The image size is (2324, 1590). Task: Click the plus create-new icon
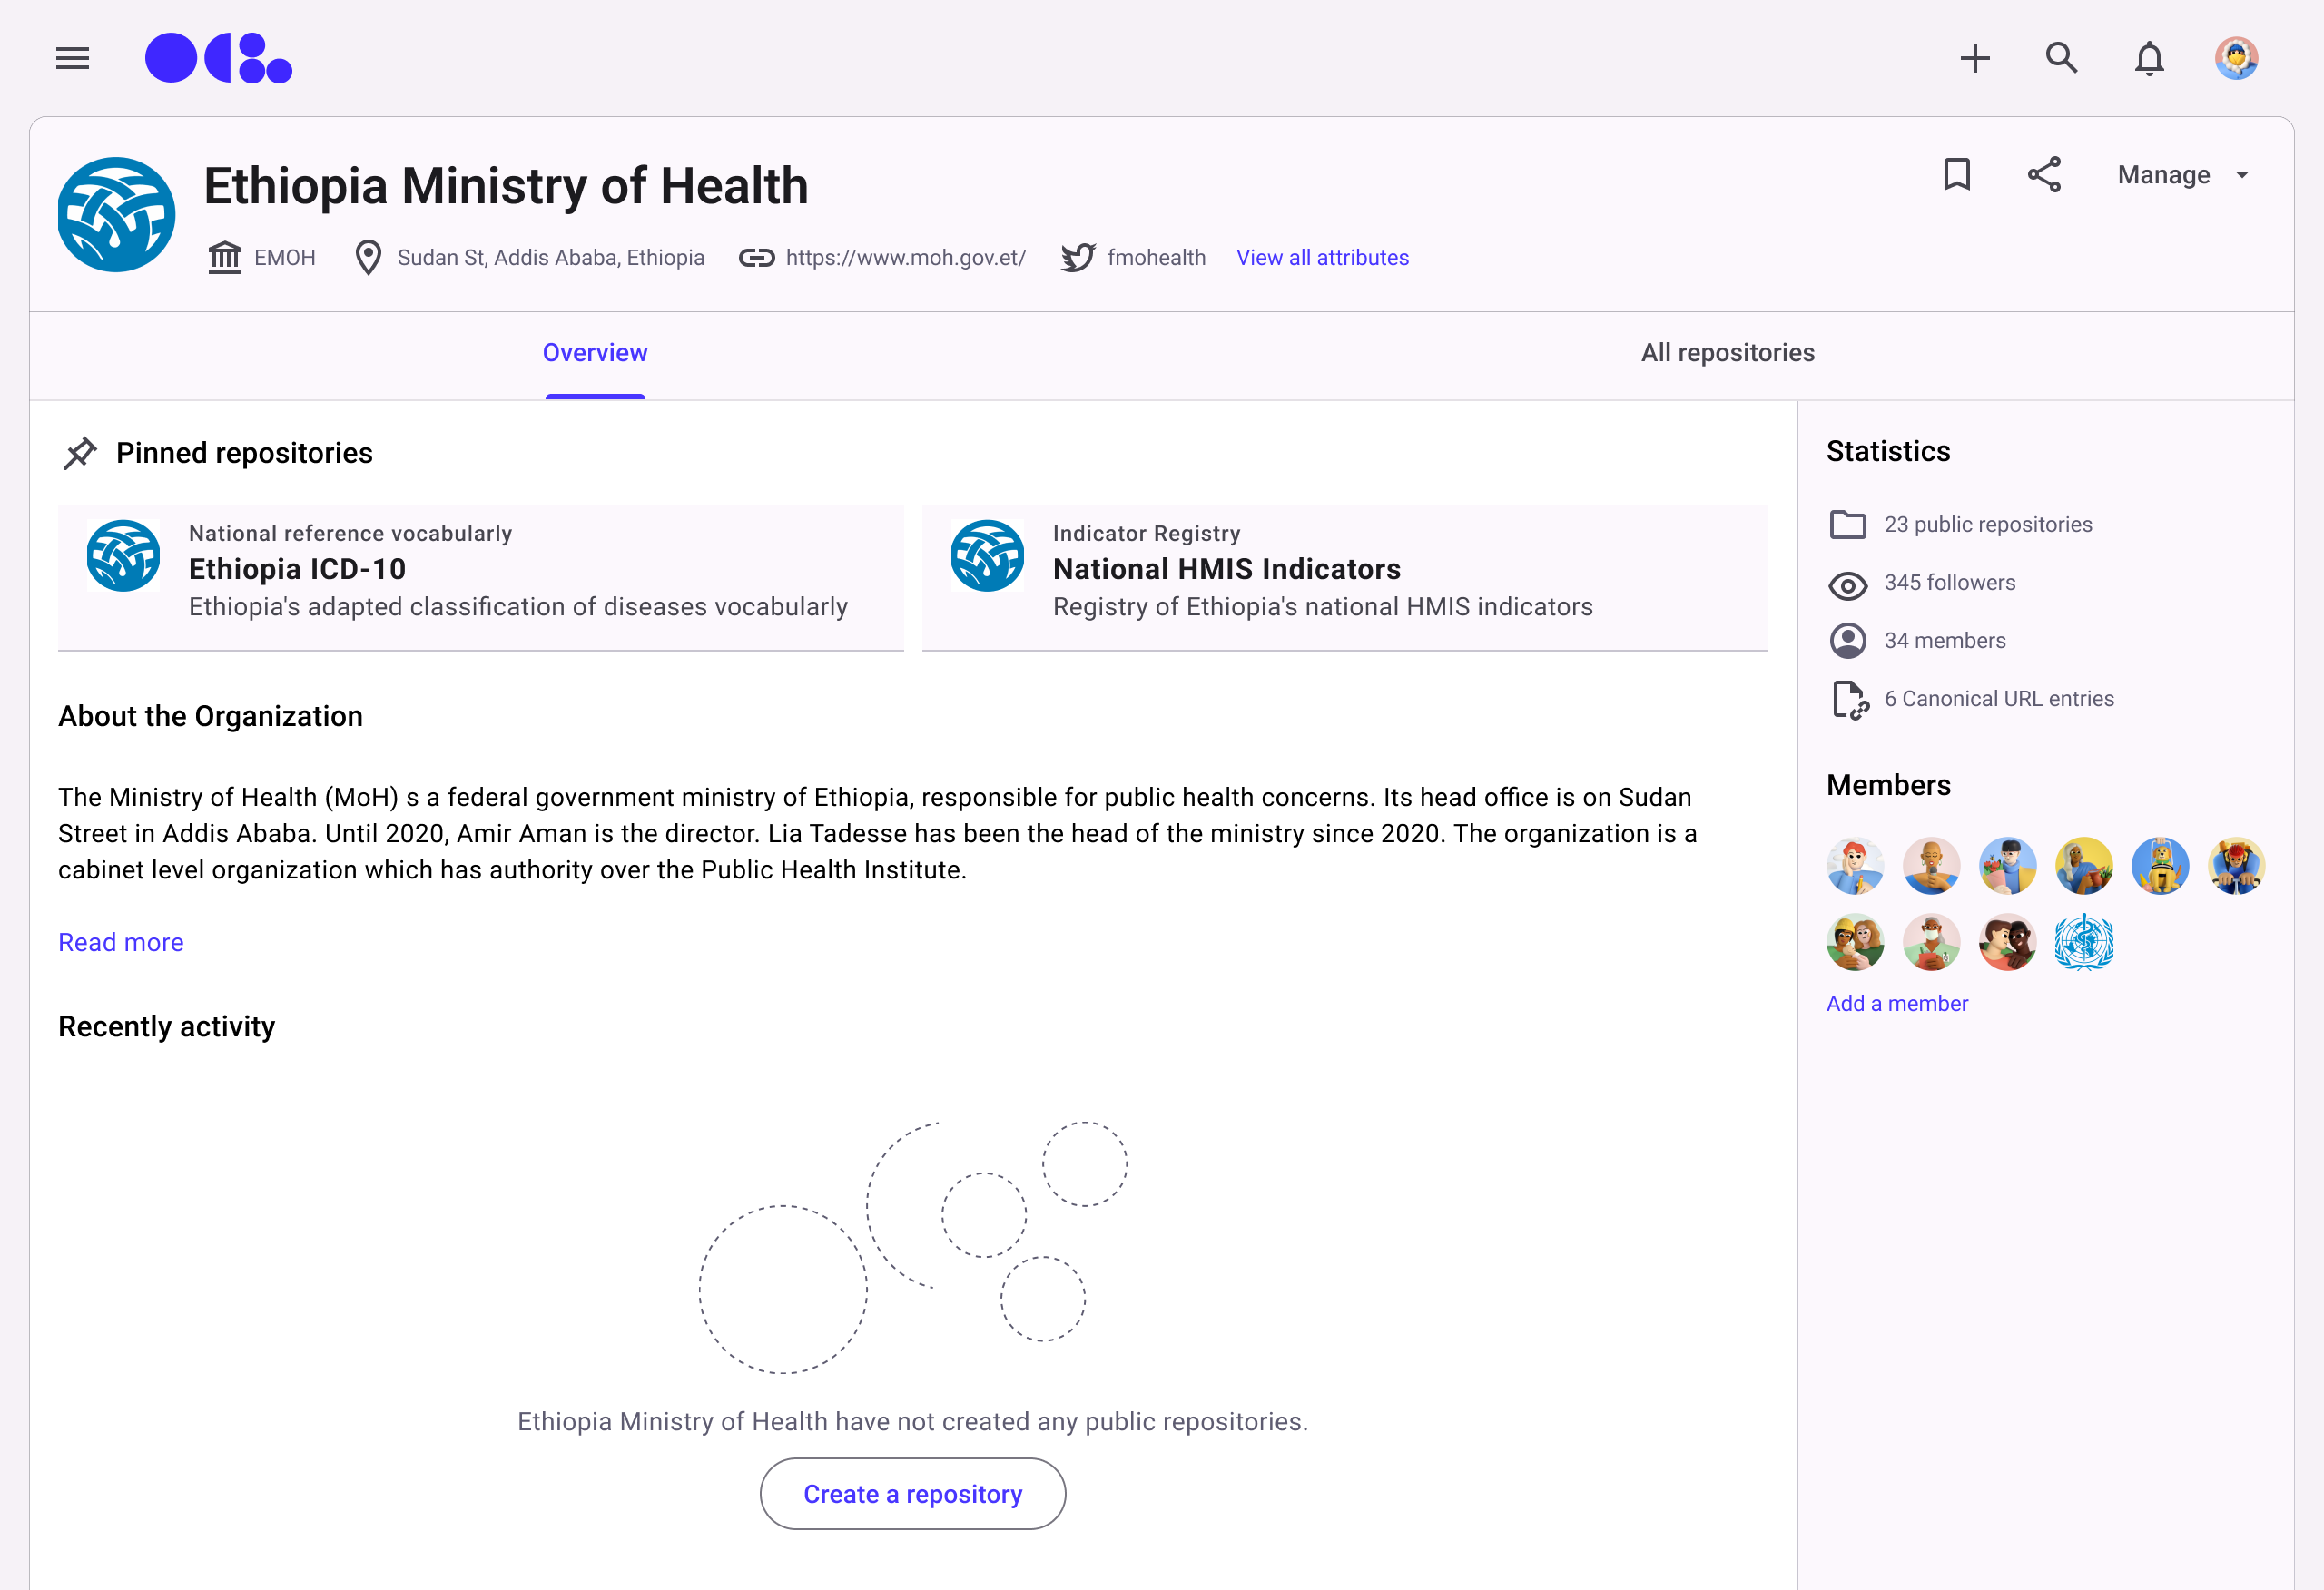click(1974, 58)
